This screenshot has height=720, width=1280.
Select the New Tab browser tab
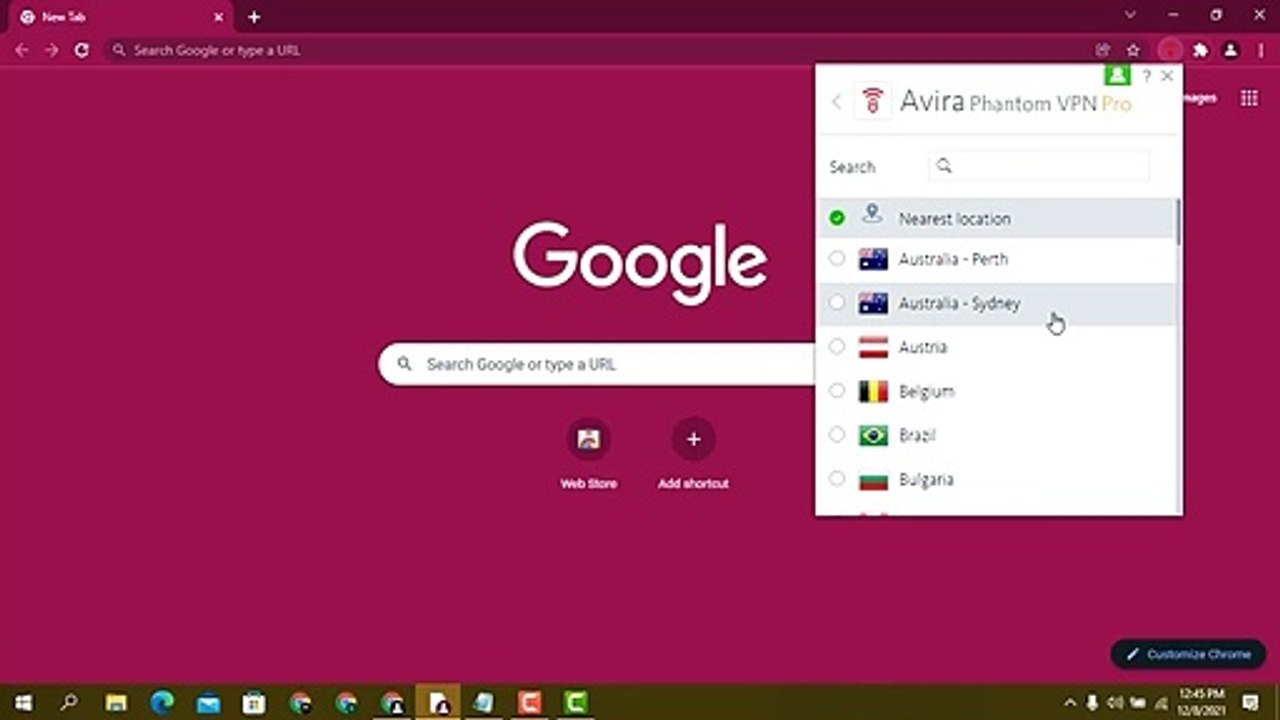pos(120,17)
